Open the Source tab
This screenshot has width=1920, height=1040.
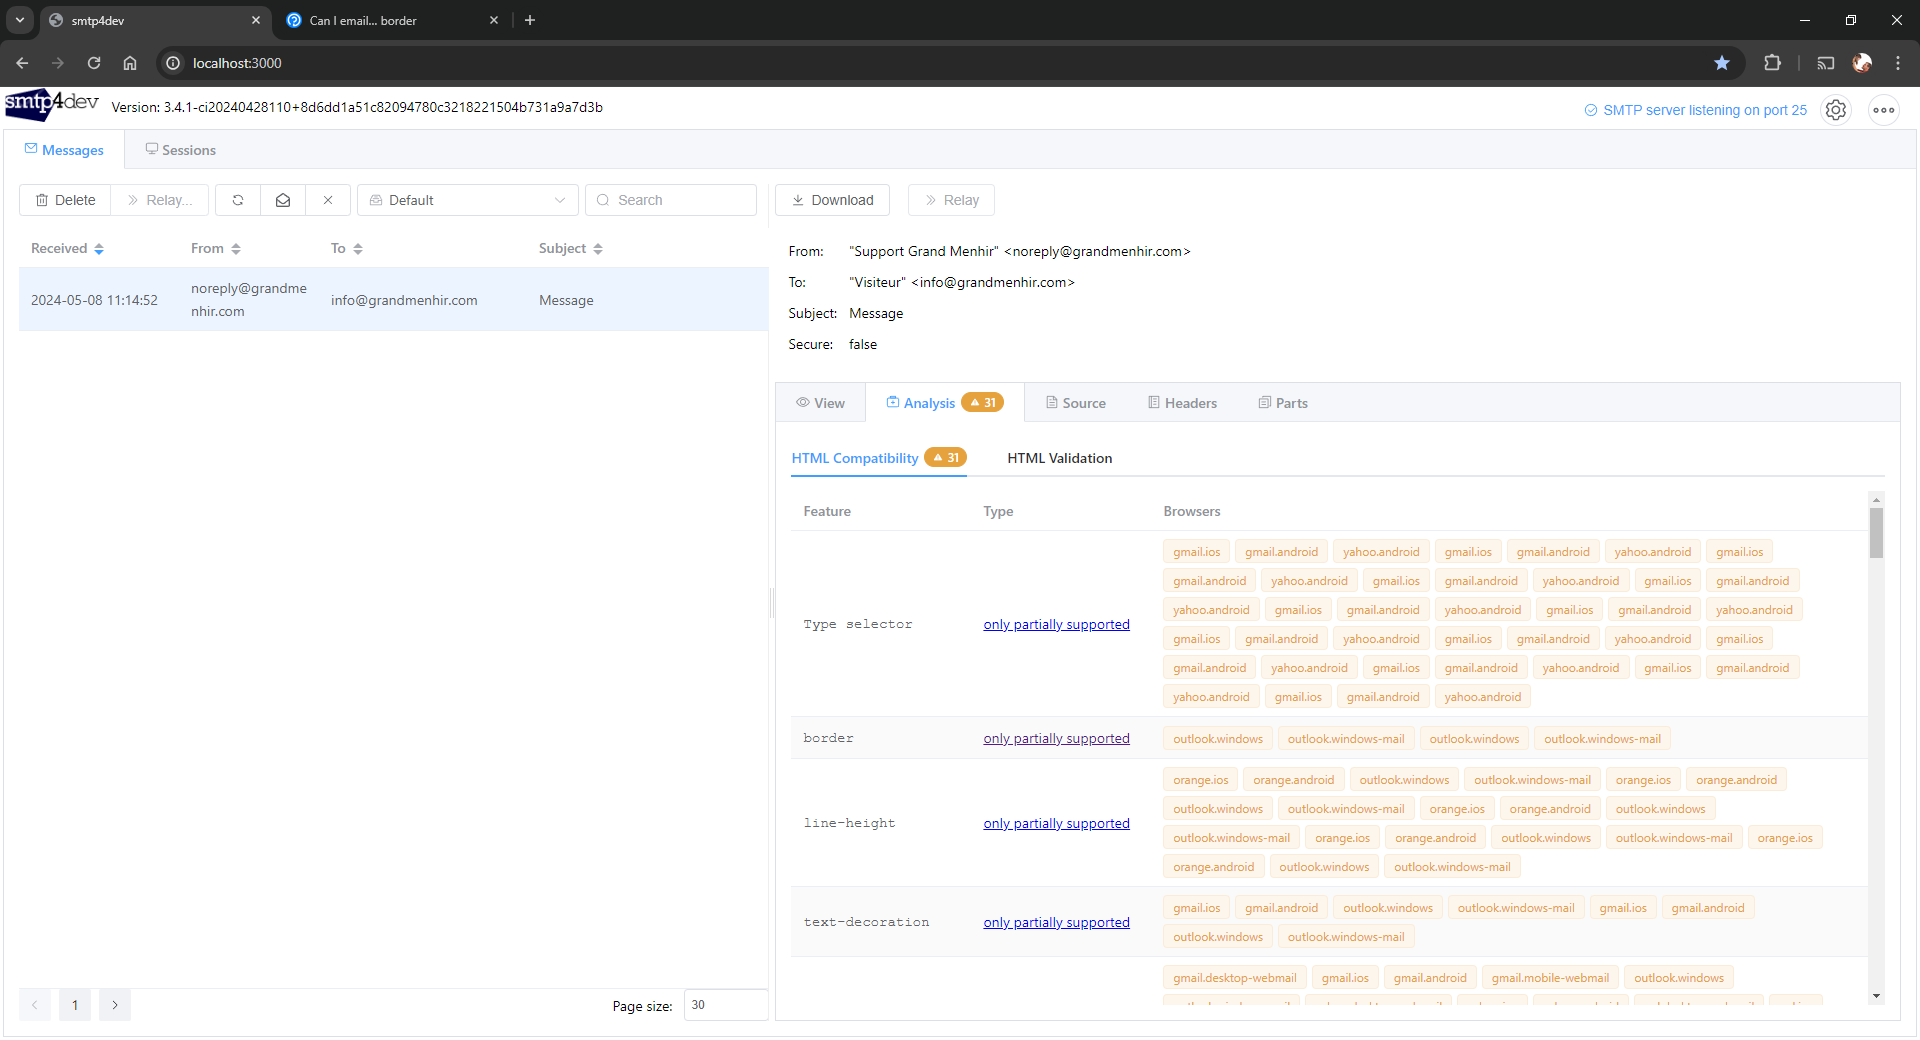click(1075, 403)
